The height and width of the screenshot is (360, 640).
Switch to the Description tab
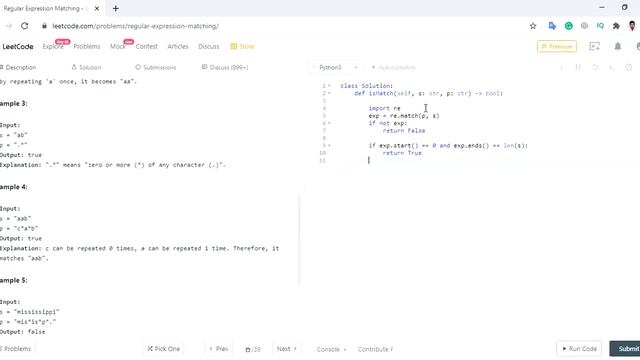pyautogui.click(x=18, y=67)
